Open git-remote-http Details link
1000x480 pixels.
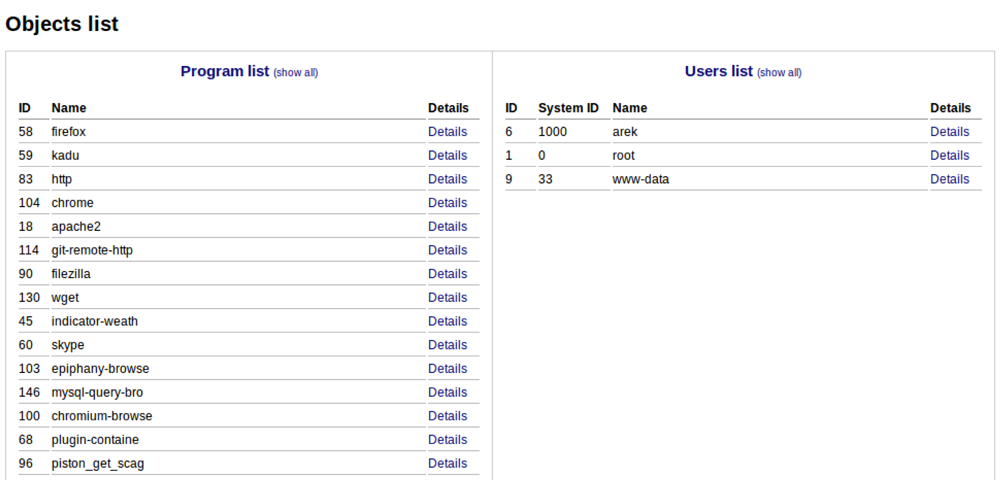[447, 250]
